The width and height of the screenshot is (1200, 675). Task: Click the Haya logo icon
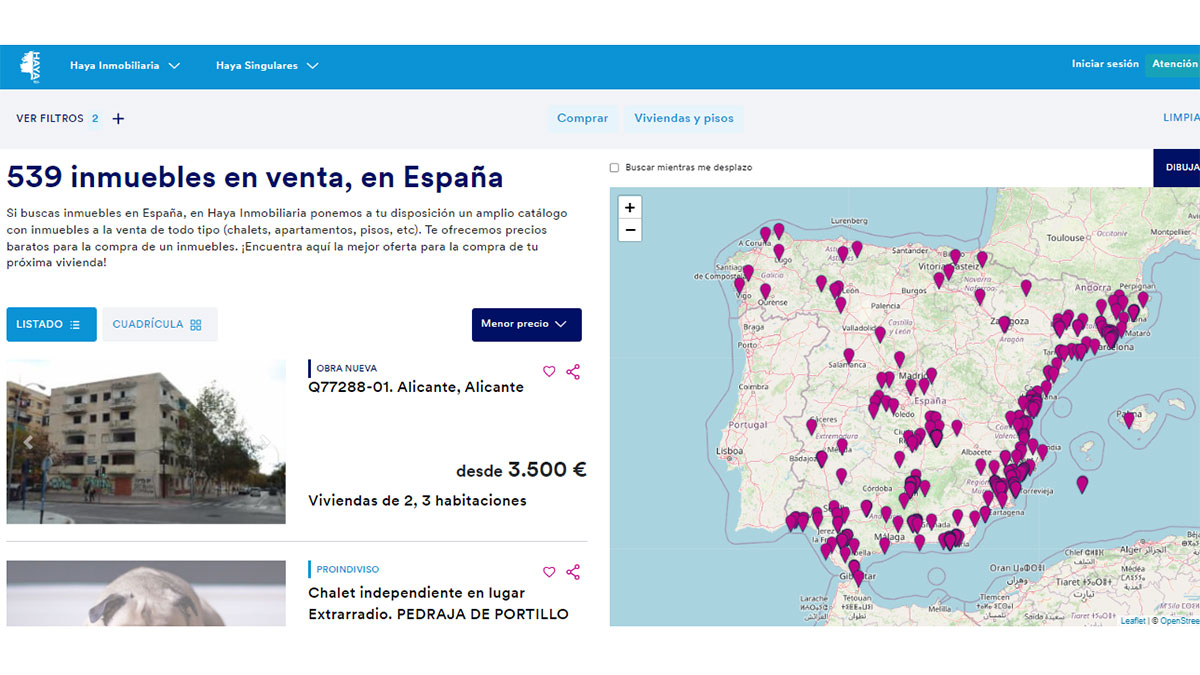30,66
